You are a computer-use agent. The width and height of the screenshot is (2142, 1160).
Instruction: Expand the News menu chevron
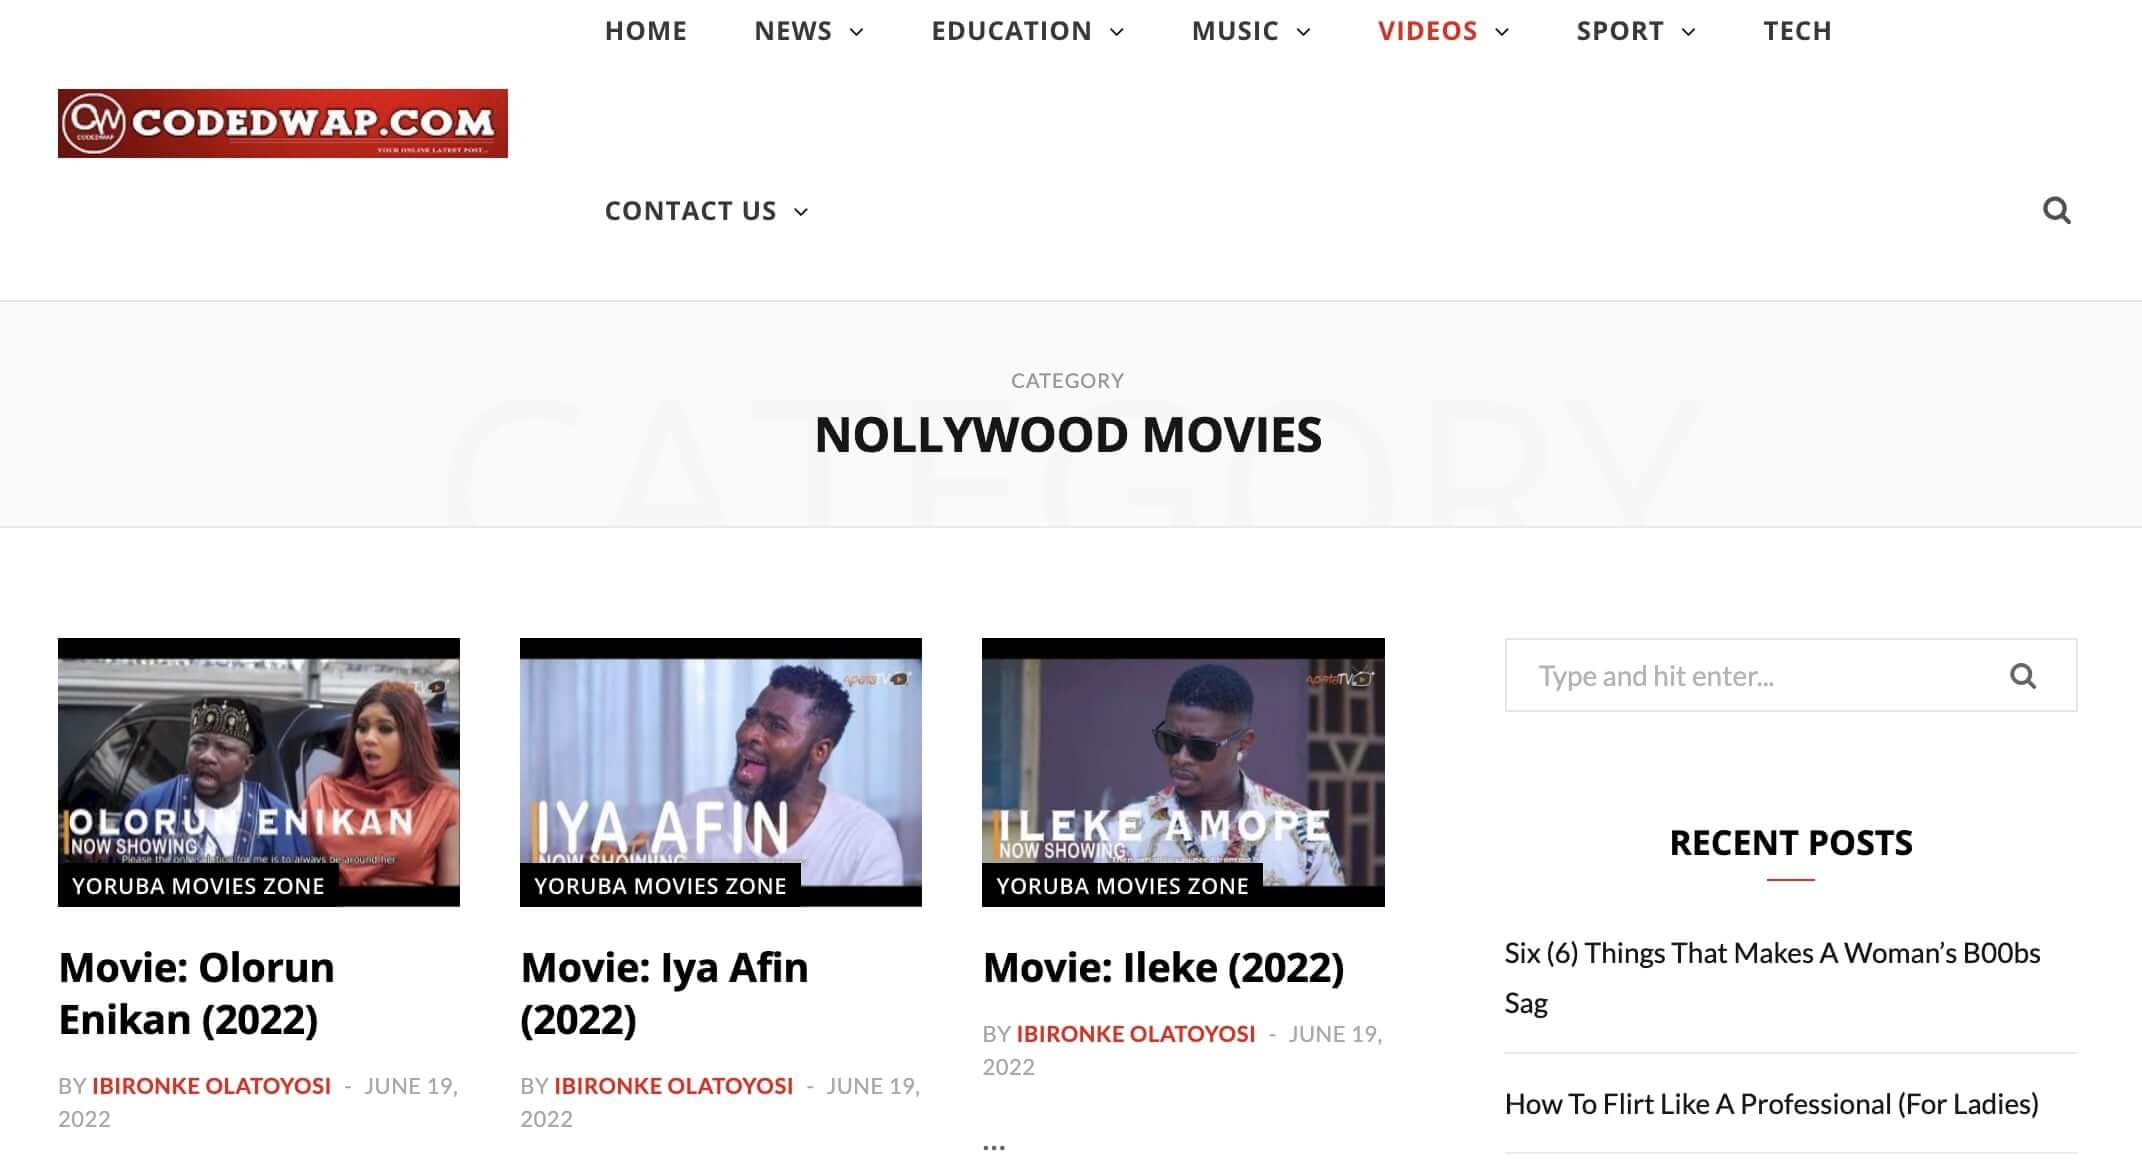(x=857, y=32)
